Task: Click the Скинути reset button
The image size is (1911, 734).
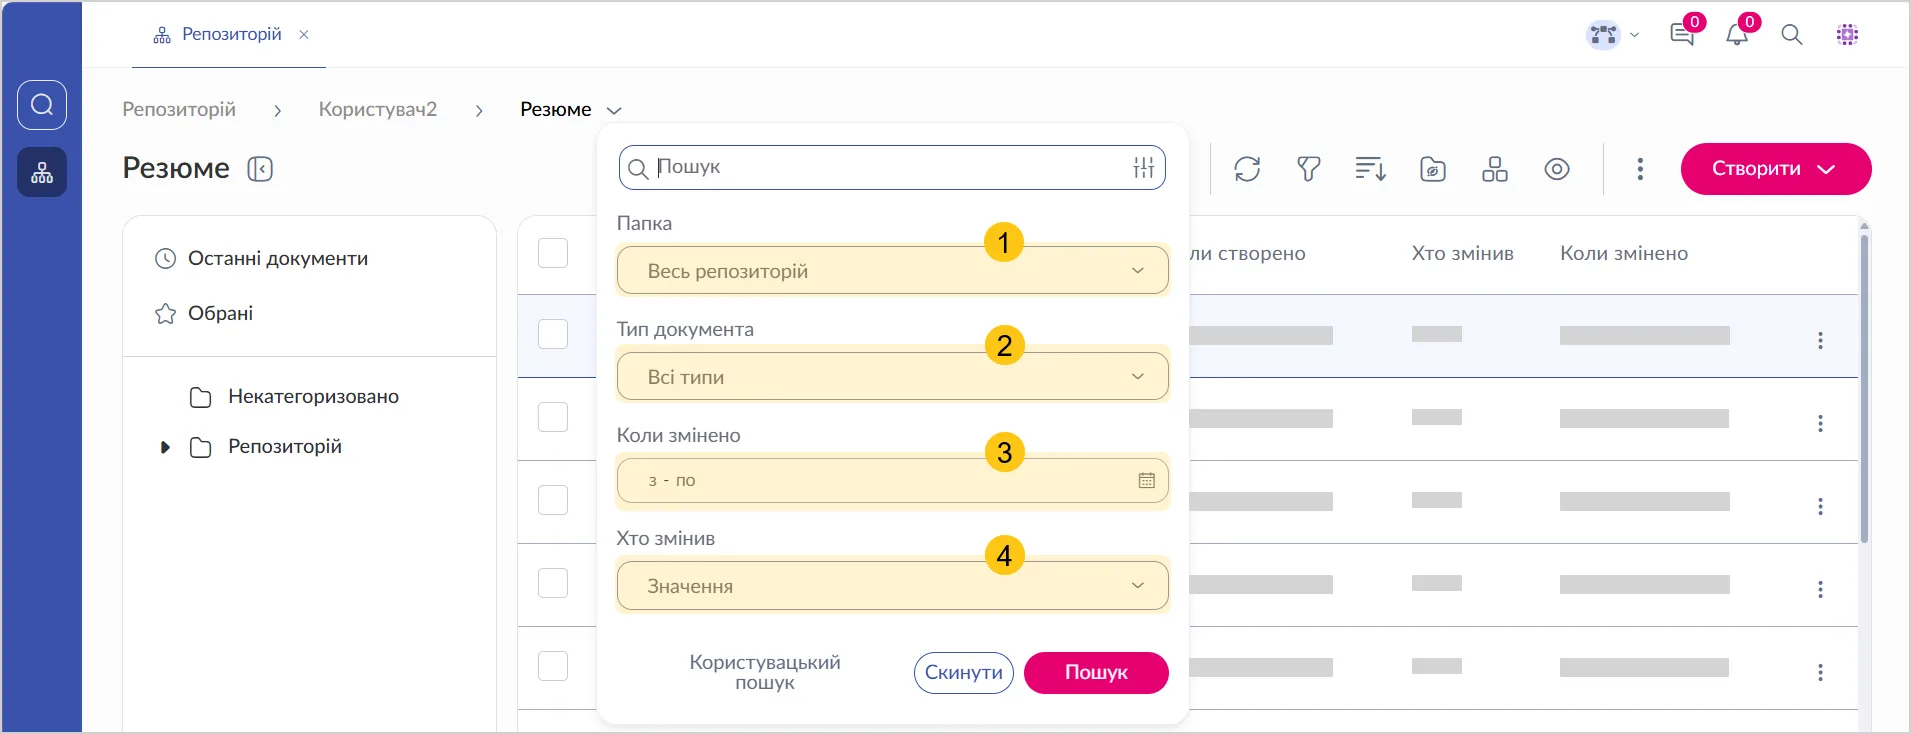Action: pyautogui.click(x=963, y=673)
